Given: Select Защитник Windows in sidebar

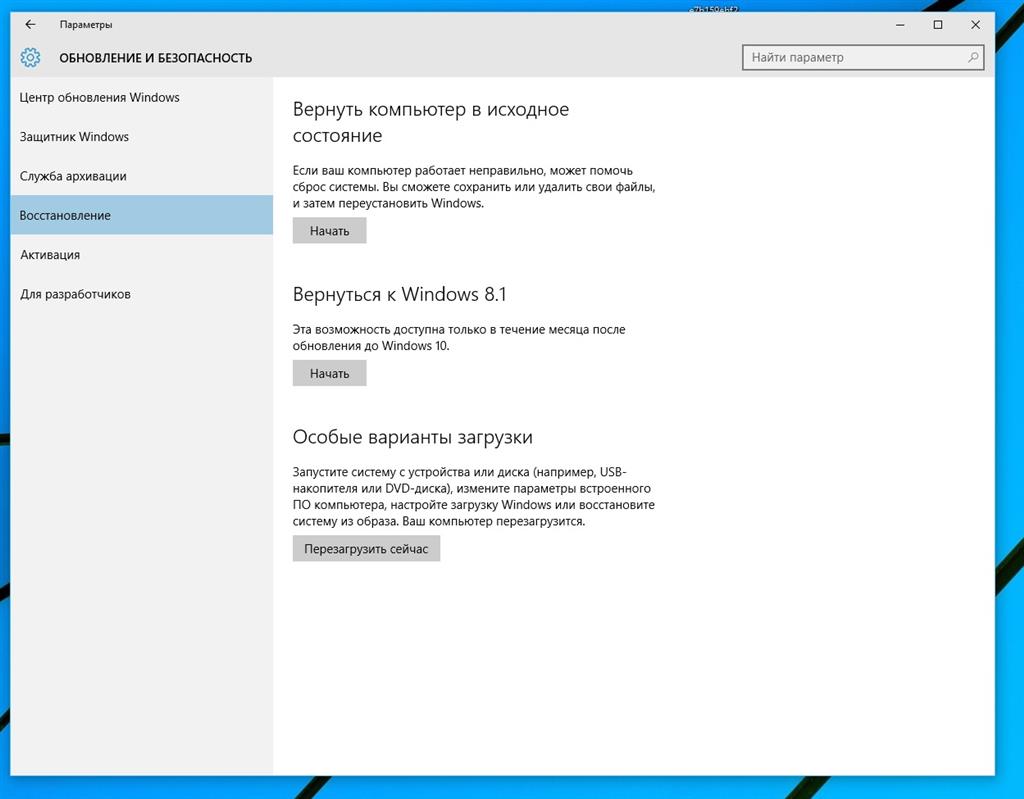Looking at the screenshot, I should pyautogui.click(x=142, y=137).
